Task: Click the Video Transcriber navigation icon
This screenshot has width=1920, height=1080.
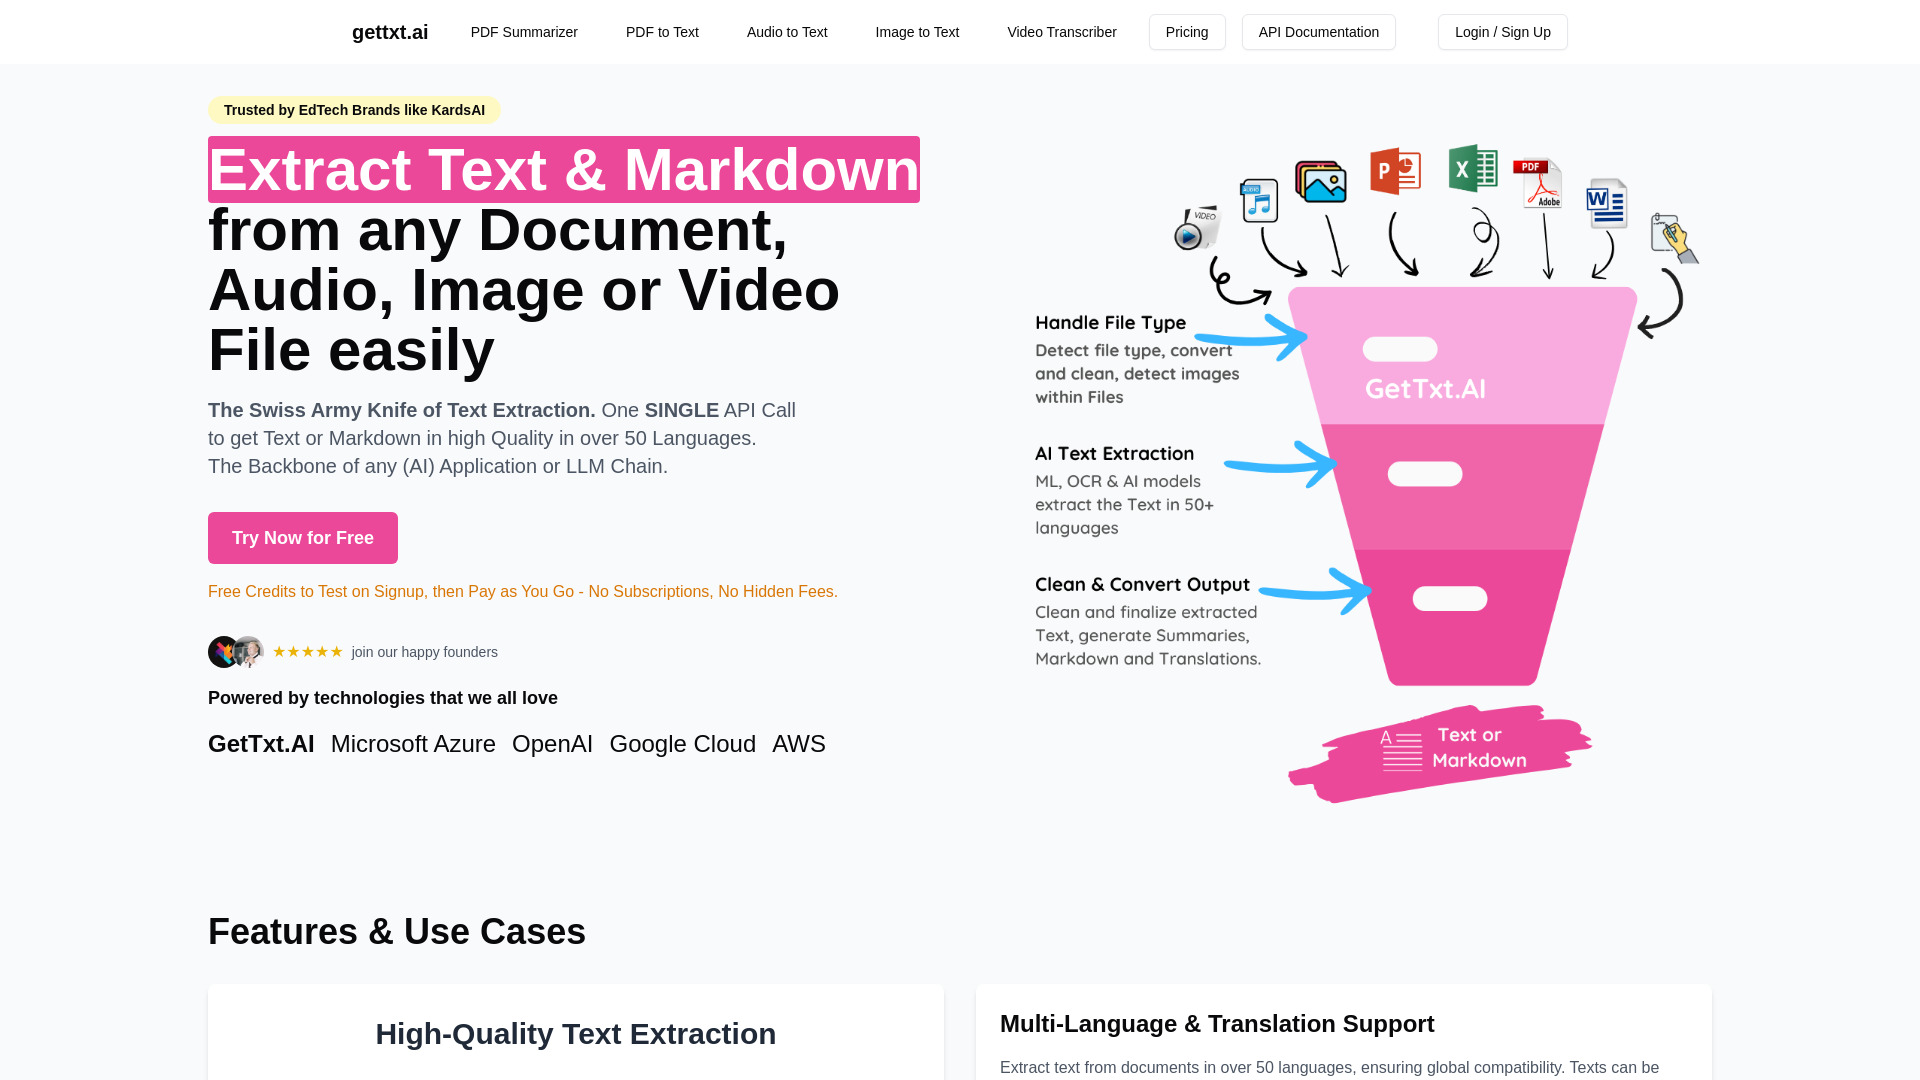Action: [1062, 32]
